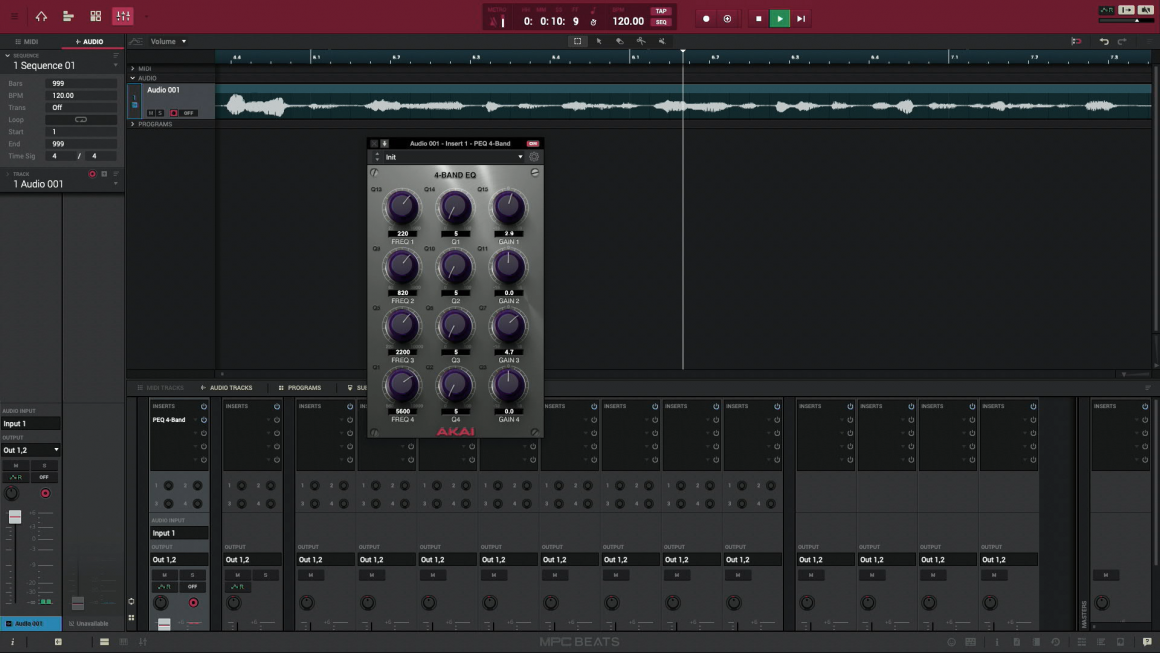Toggle the metronome icon
Viewport: 1160px width, 653px height.
(495, 21)
